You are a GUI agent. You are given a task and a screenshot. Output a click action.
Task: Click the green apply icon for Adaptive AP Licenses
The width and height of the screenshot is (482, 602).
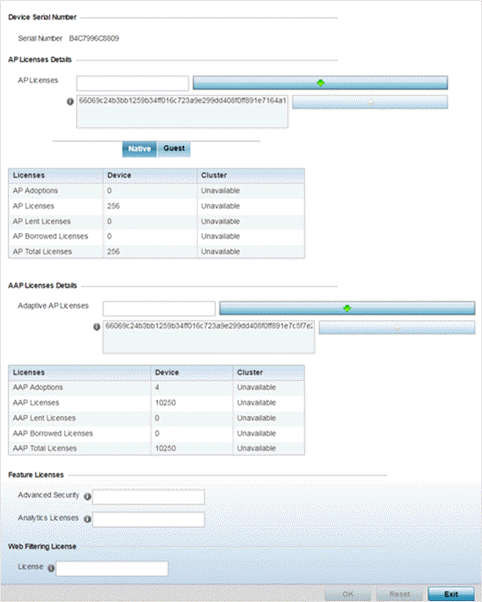point(347,308)
